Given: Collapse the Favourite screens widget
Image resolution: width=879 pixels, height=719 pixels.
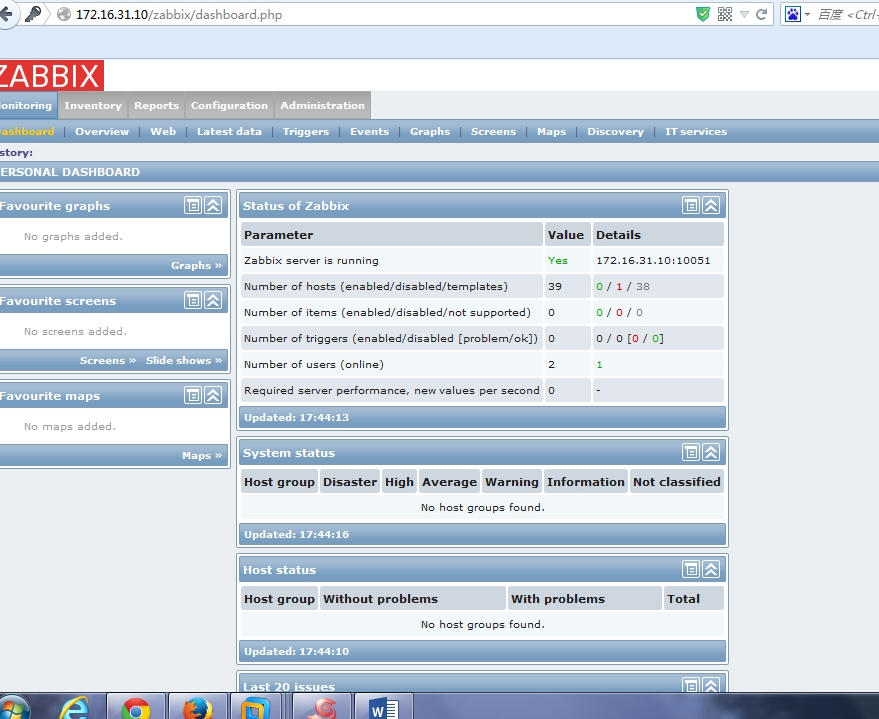Looking at the screenshot, I should click(213, 301).
